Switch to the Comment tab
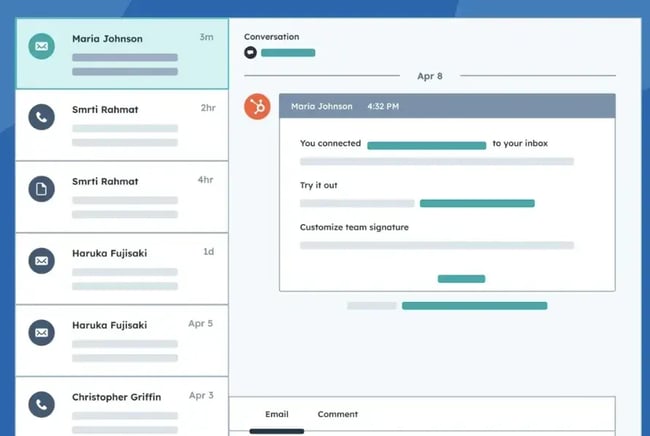The image size is (650, 436). point(337,414)
